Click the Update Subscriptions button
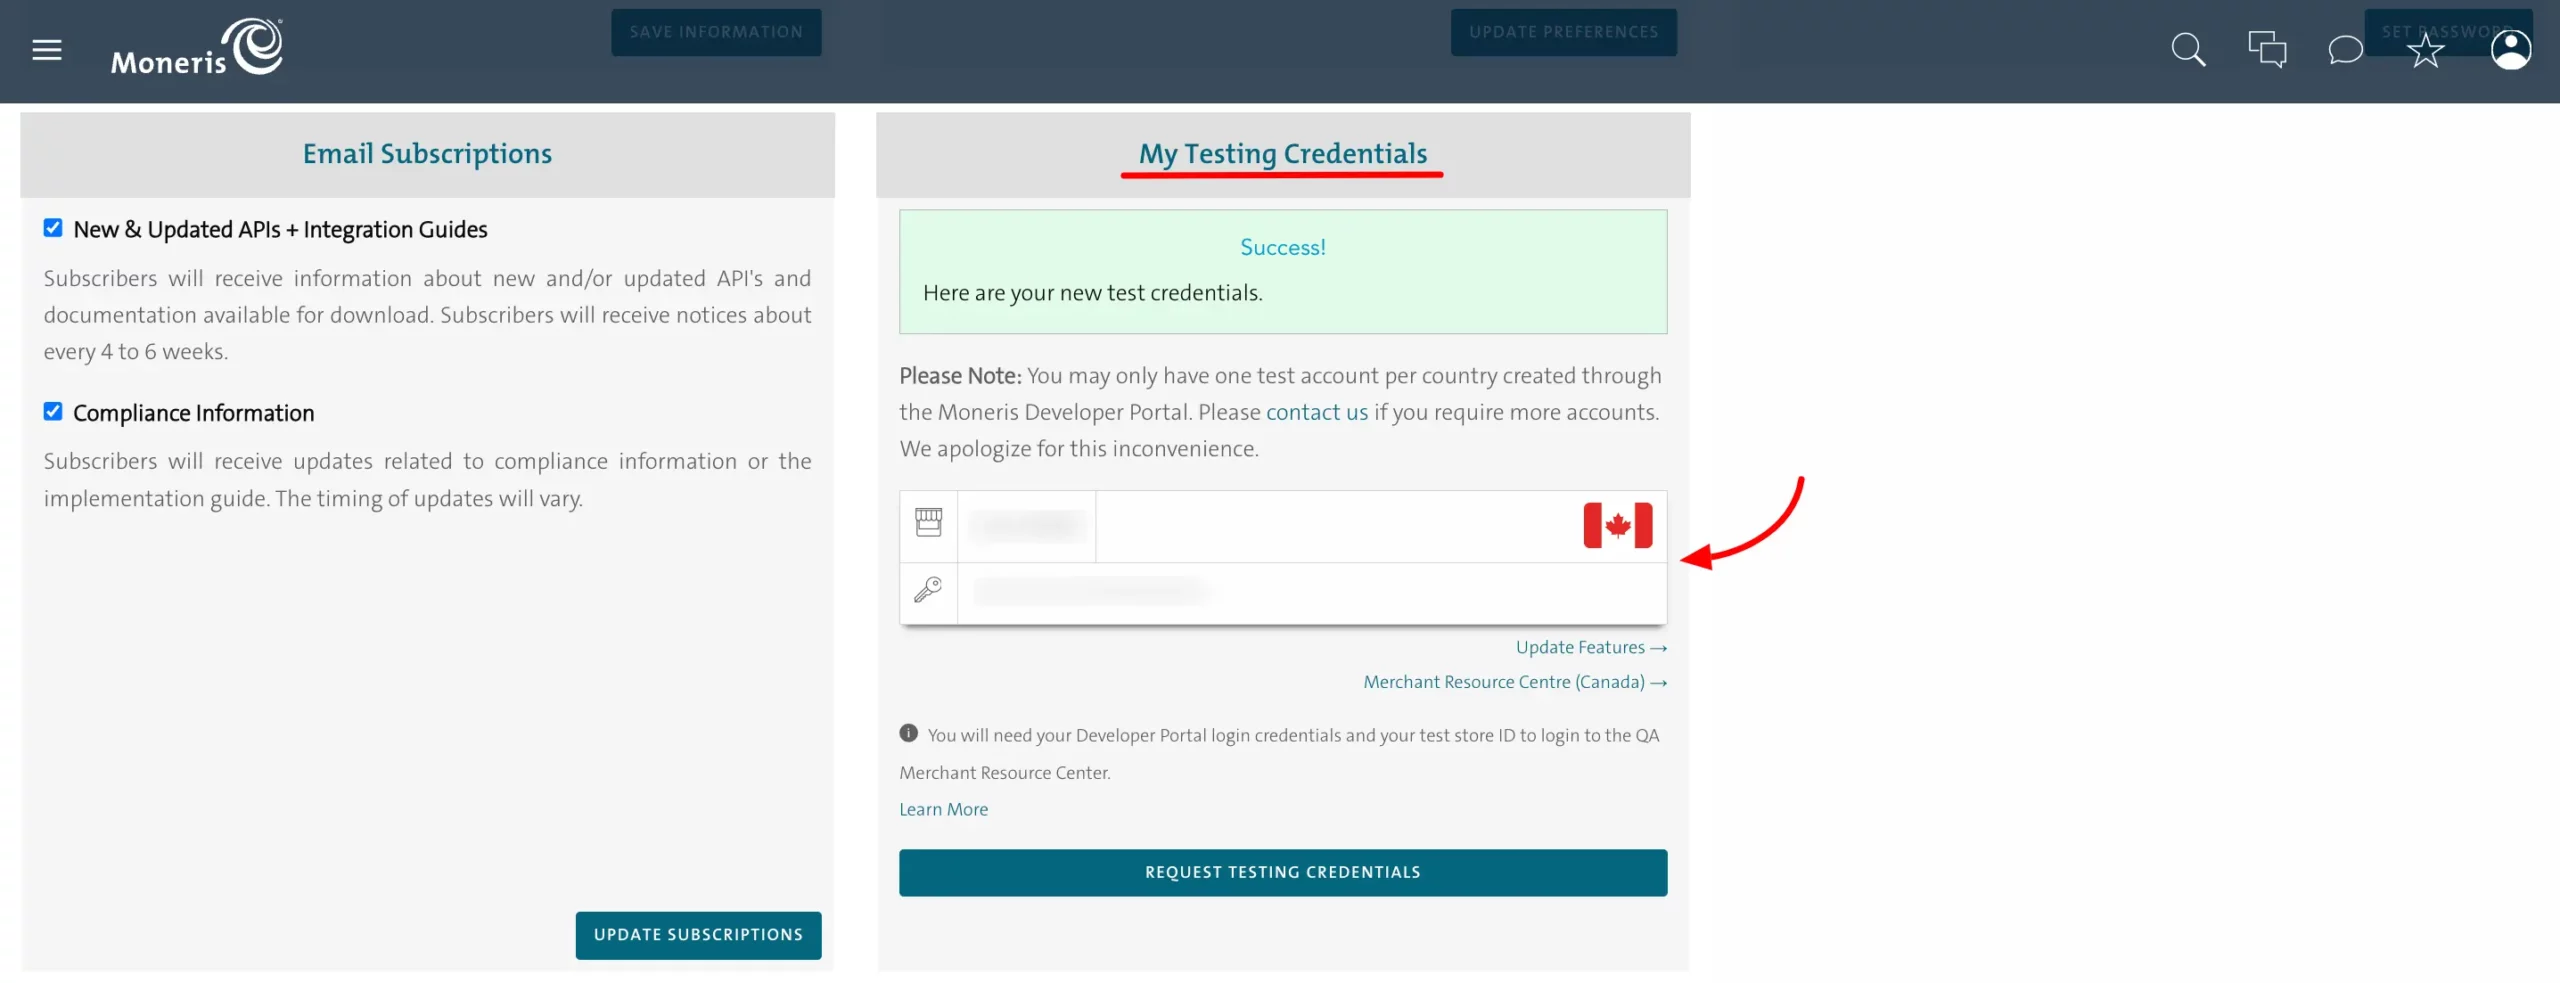 tap(698, 935)
